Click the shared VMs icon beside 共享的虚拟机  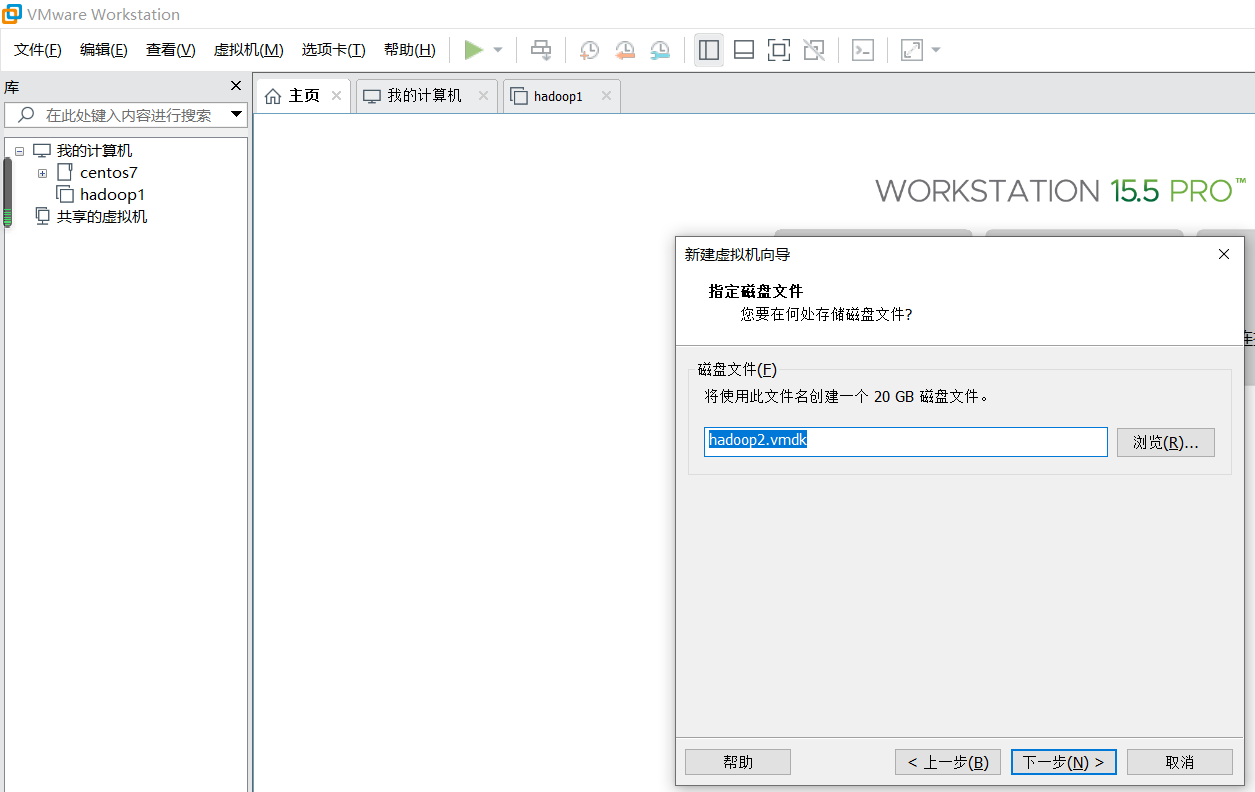click(x=42, y=216)
